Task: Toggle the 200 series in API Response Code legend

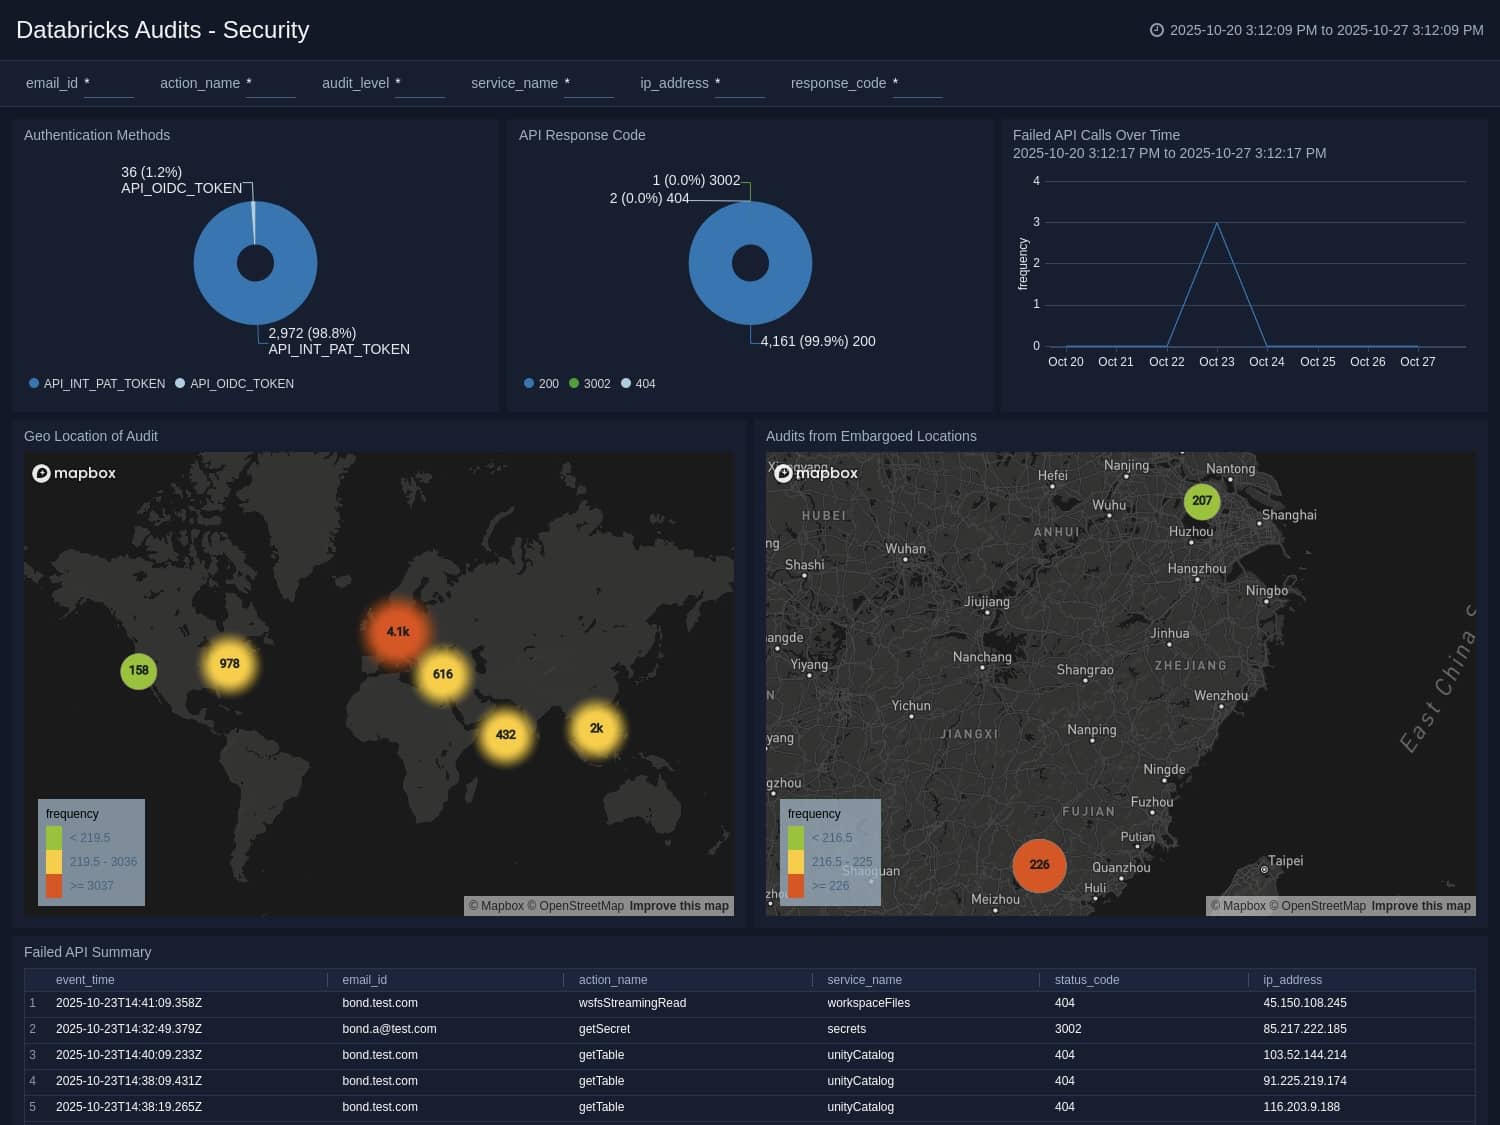Action: click(541, 383)
